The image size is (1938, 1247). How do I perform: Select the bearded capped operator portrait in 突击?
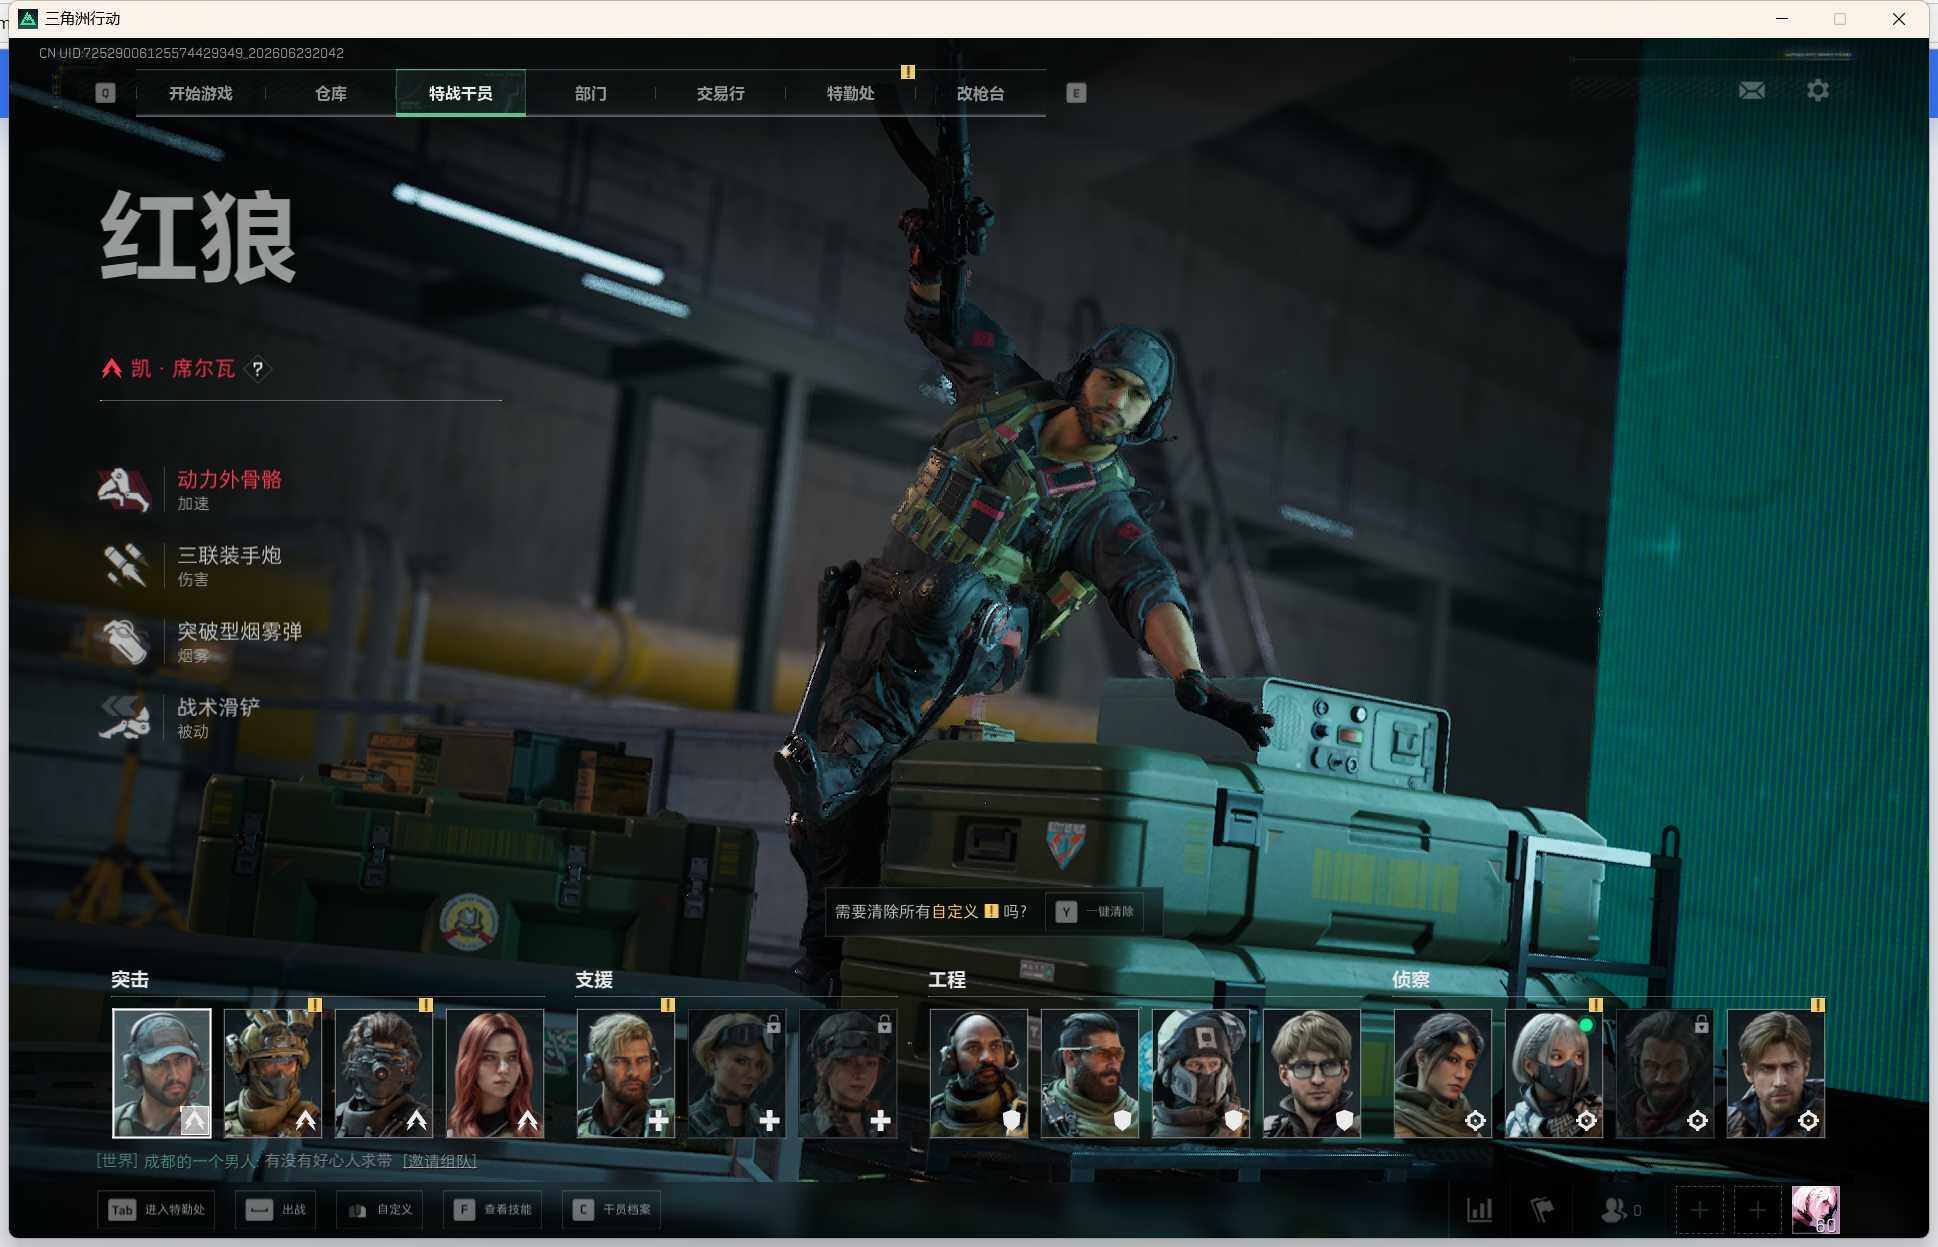(162, 1073)
